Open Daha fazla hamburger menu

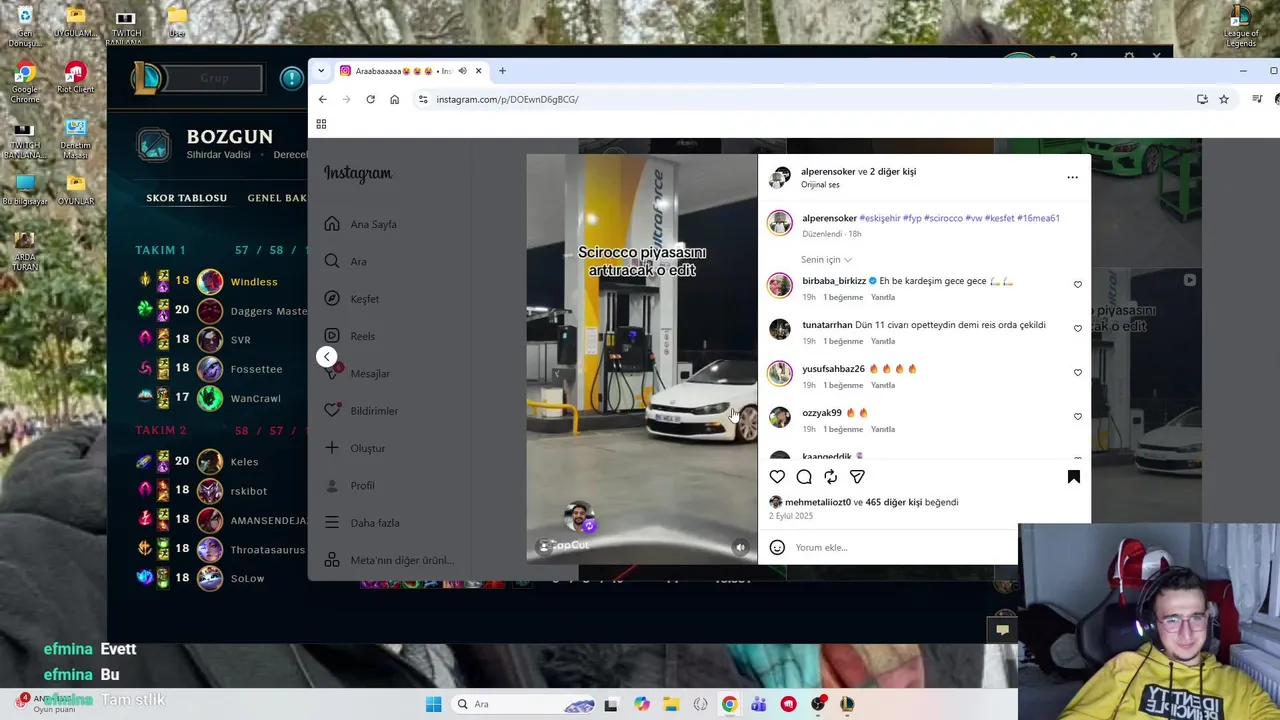tap(332, 523)
